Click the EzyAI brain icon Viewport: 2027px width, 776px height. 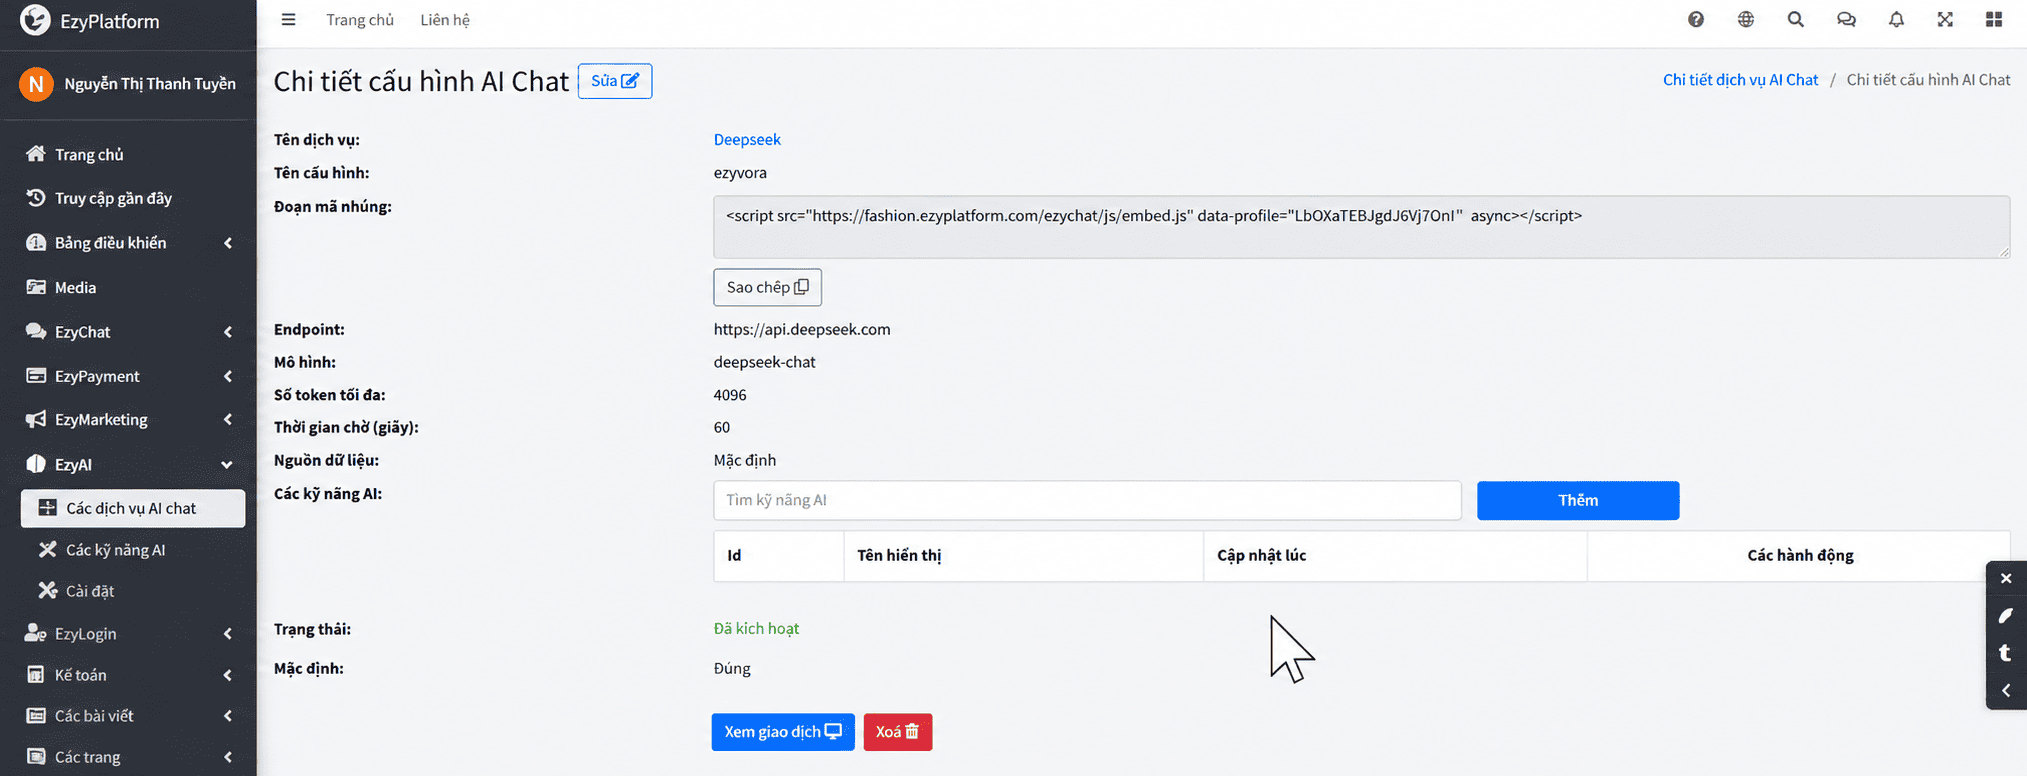point(36,464)
